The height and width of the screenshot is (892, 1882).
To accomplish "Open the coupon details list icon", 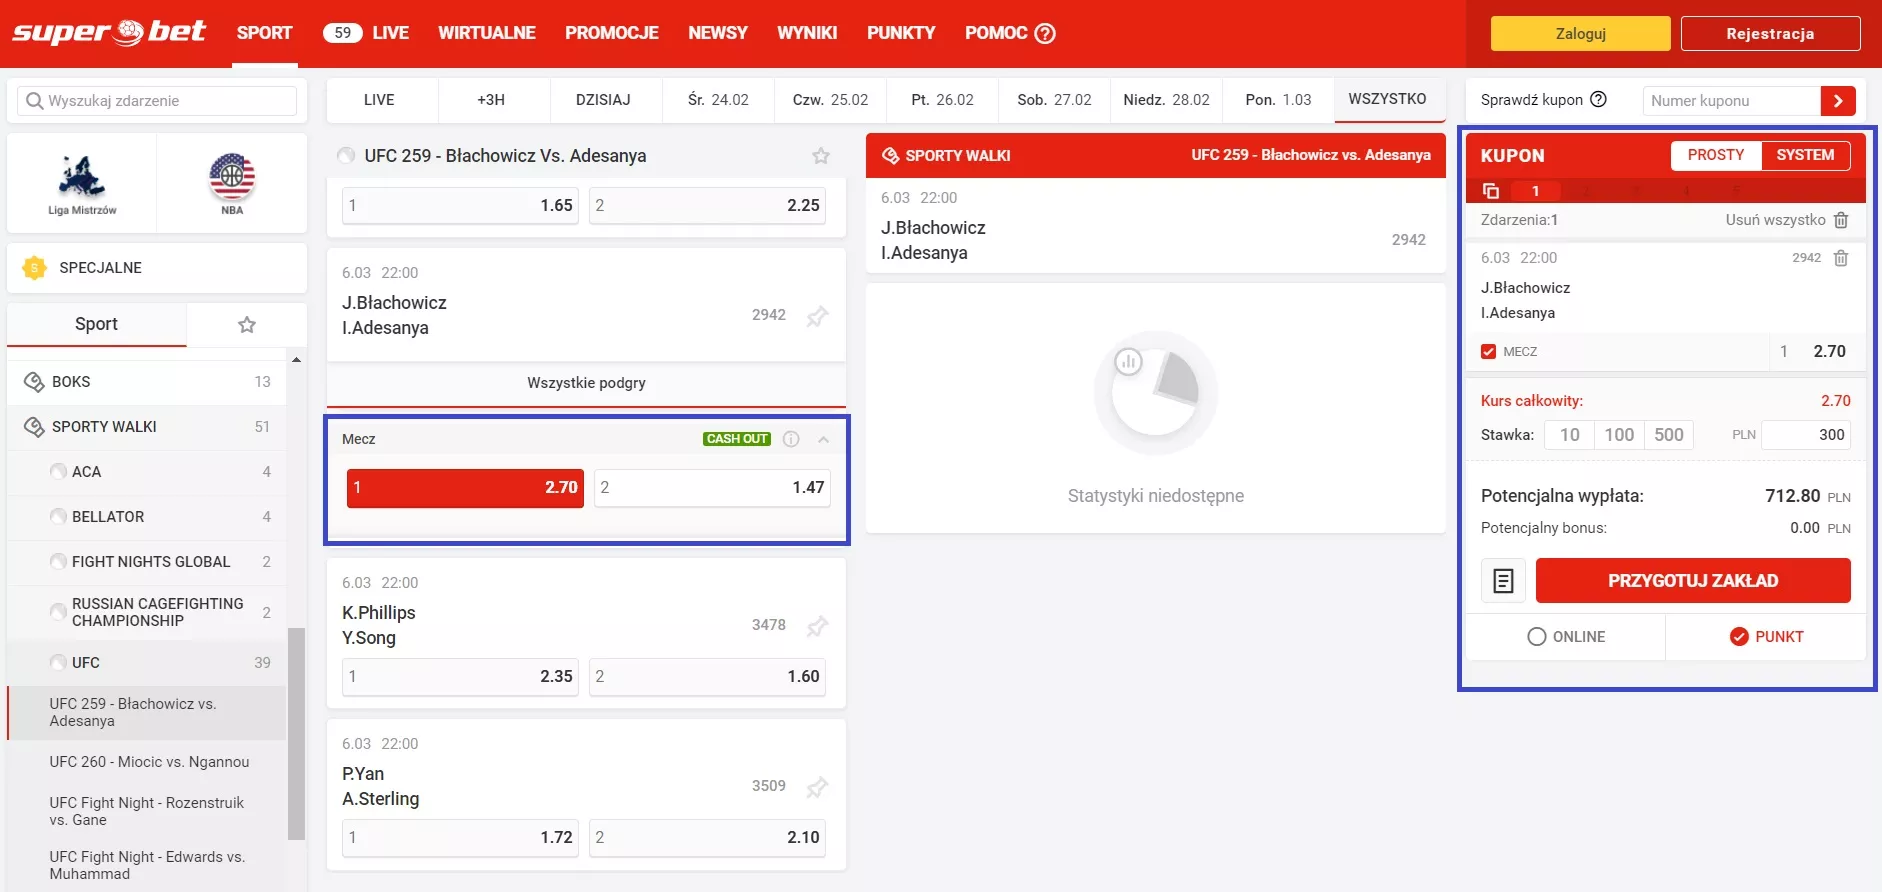I will pyautogui.click(x=1503, y=581).
